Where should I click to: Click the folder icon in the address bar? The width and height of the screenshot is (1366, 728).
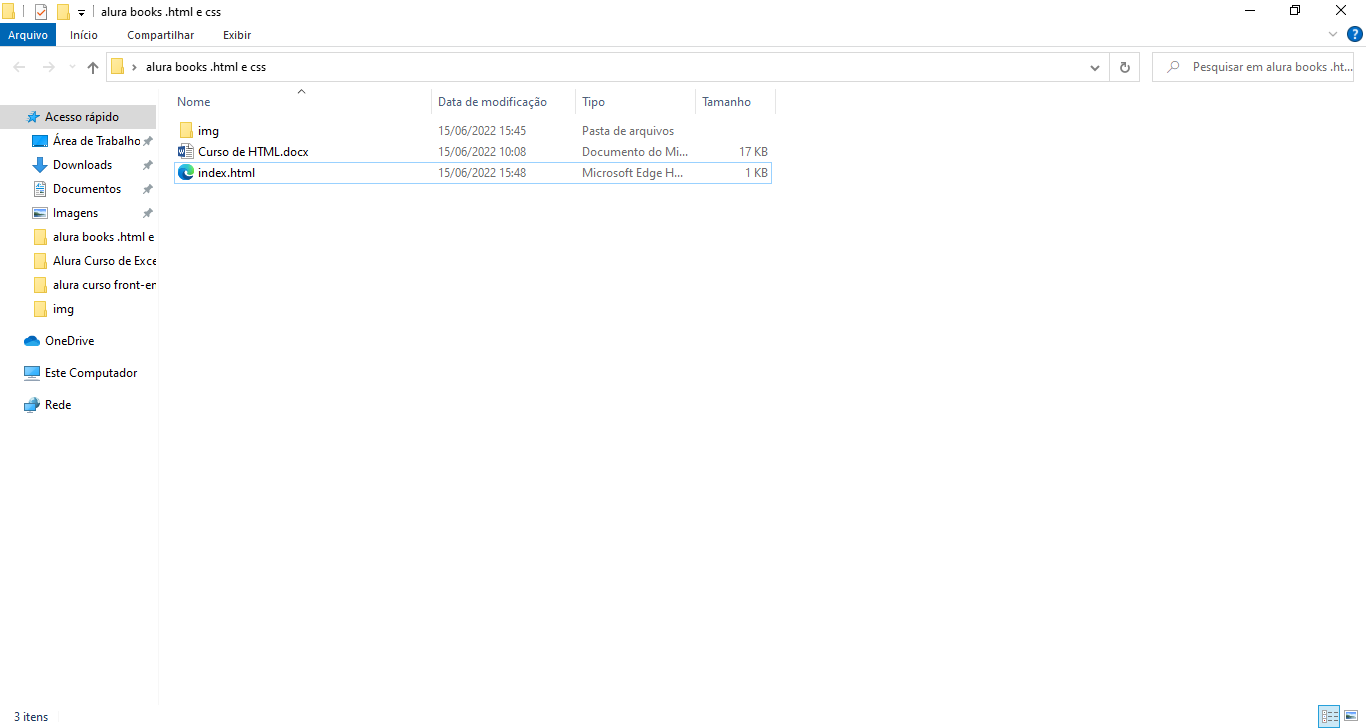(x=118, y=67)
